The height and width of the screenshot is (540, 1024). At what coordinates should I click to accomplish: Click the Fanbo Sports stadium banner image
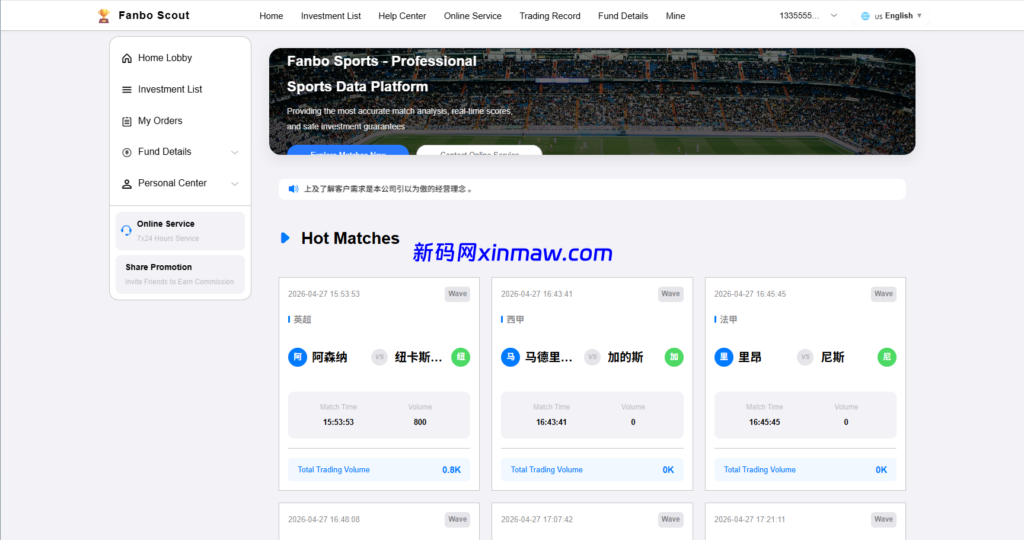[x=592, y=101]
